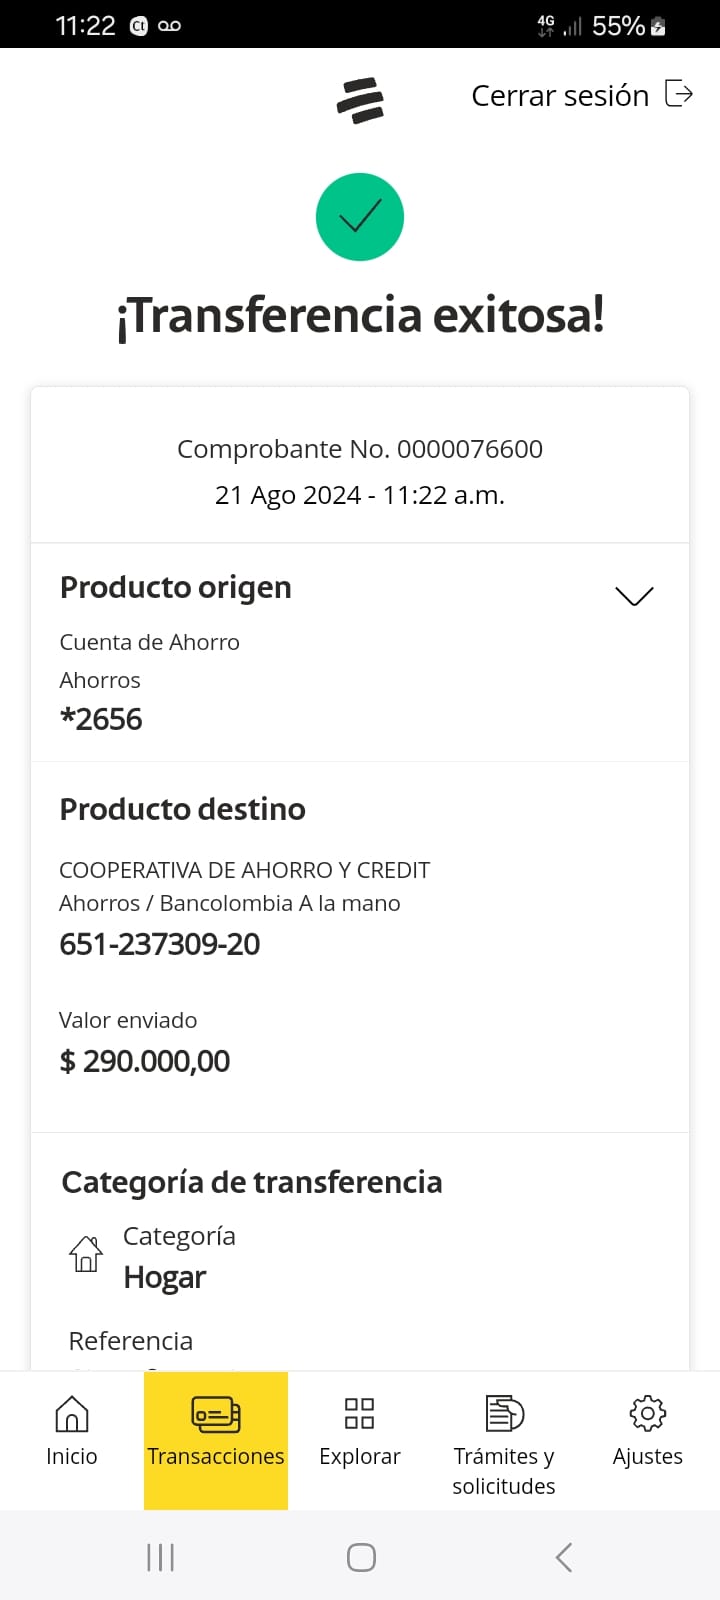This screenshot has width=720, height=1600.
Task: Open Android recent apps button
Action: click(x=160, y=1557)
